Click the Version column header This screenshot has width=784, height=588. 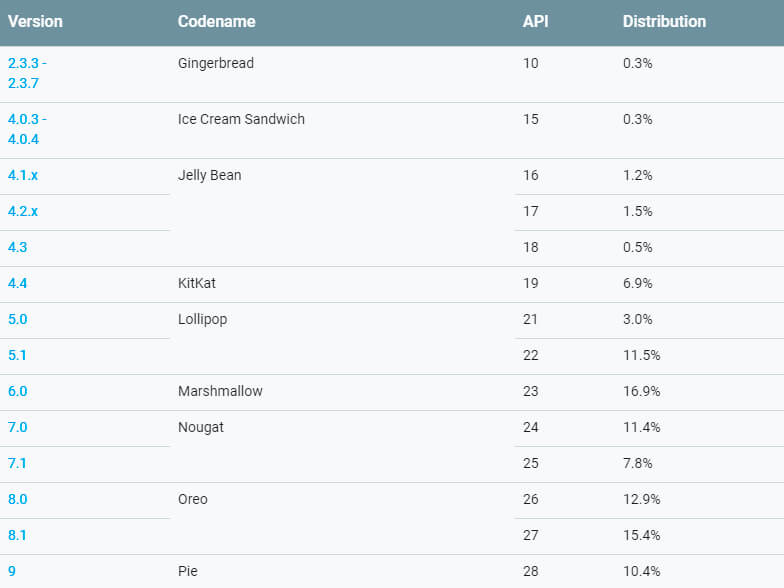35,21
